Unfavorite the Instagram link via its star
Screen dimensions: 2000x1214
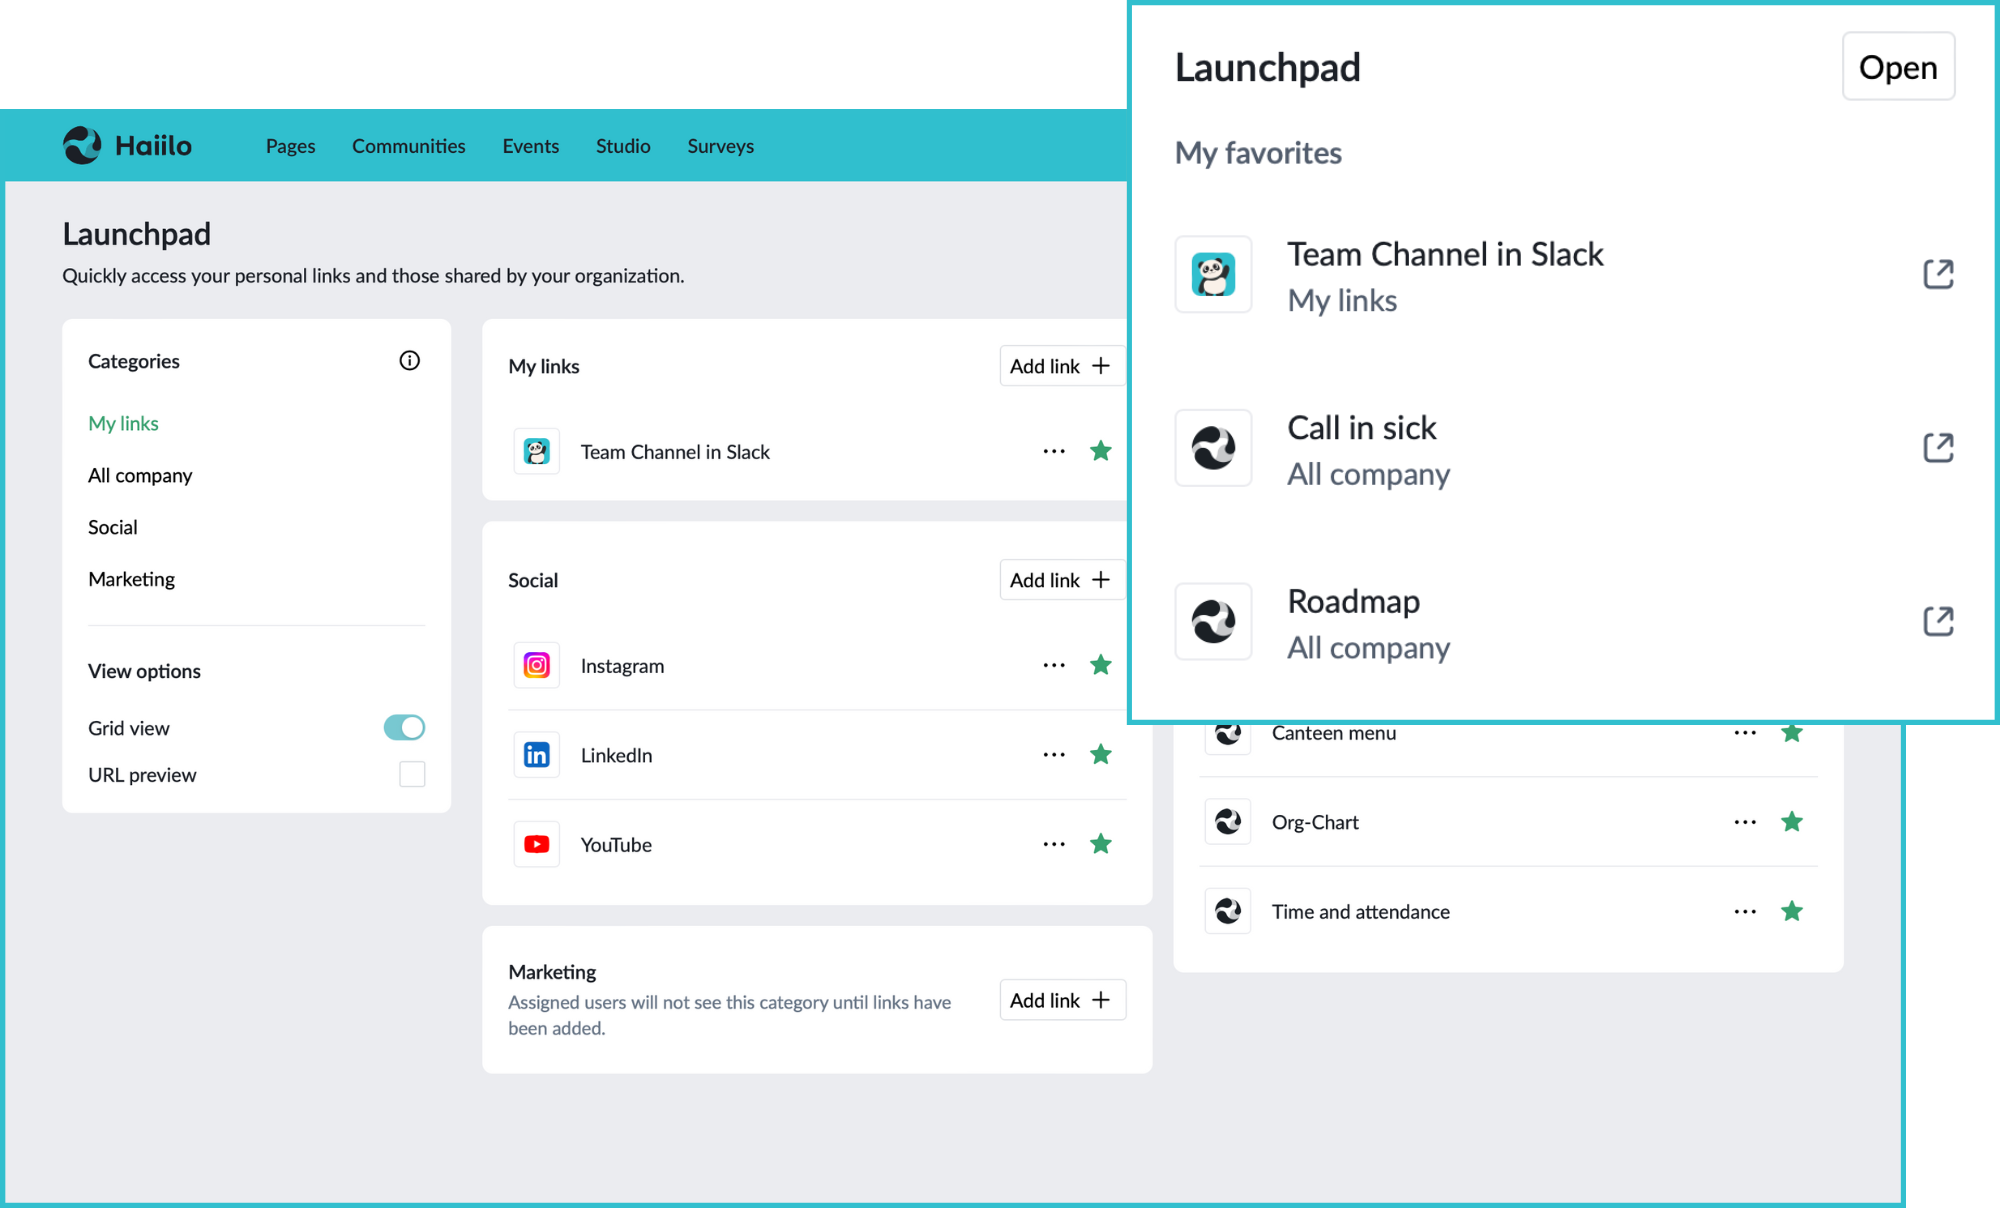coord(1100,664)
